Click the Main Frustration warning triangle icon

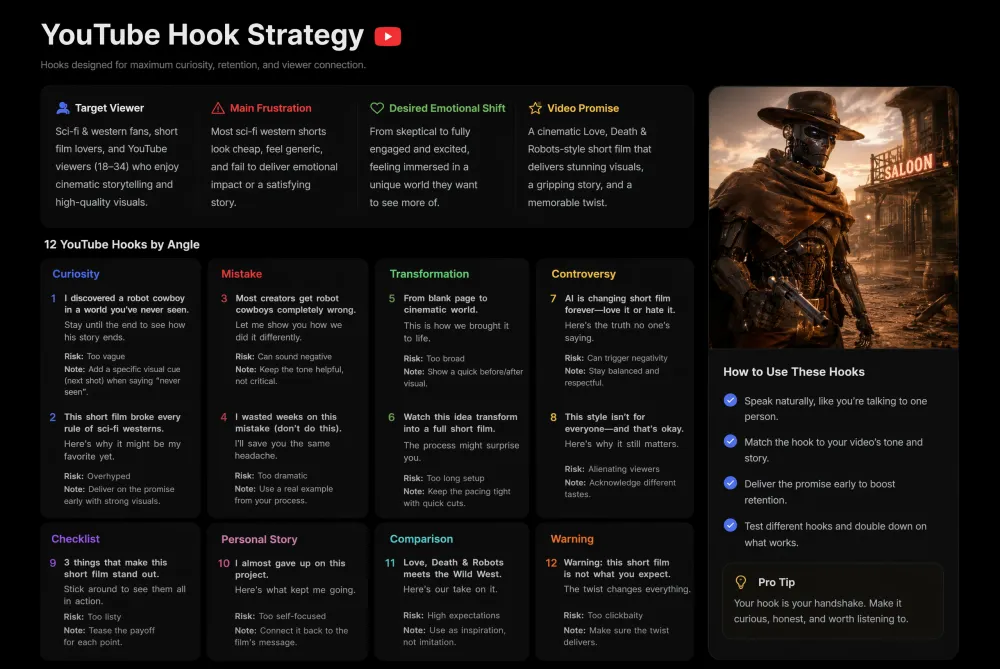click(x=218, y=108)
